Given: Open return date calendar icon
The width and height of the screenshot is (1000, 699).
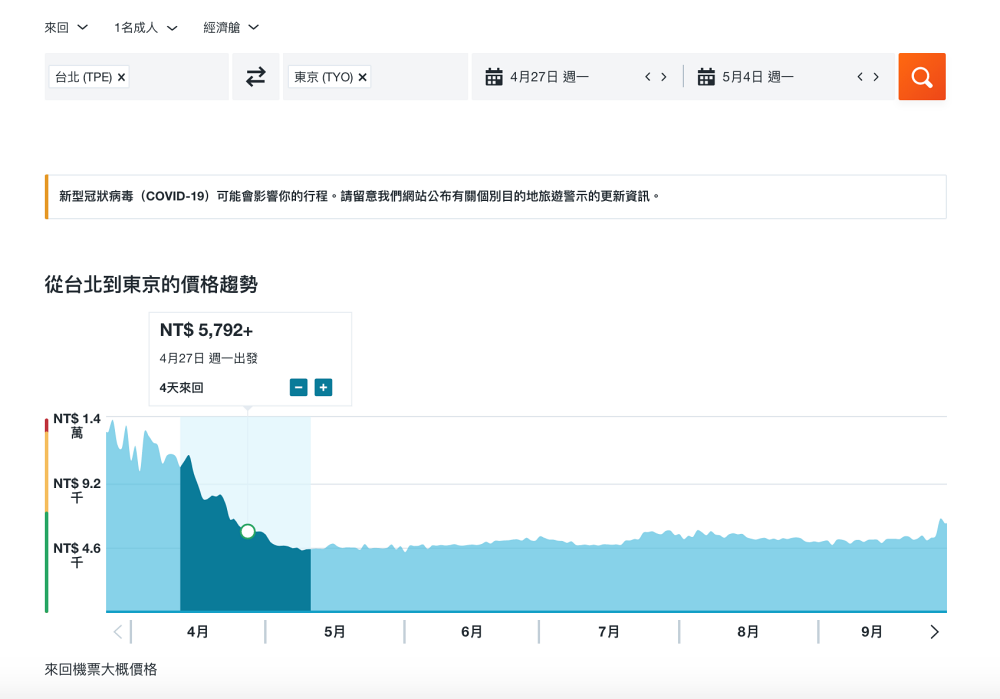Looking at the screenshot, I should (x=706, y=77).
